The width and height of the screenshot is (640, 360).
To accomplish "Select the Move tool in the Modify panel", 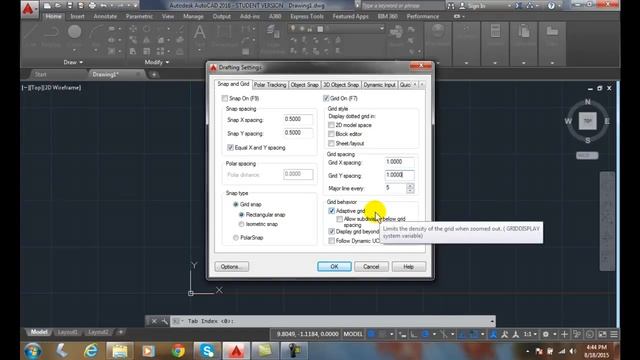I will pos(133,29).
